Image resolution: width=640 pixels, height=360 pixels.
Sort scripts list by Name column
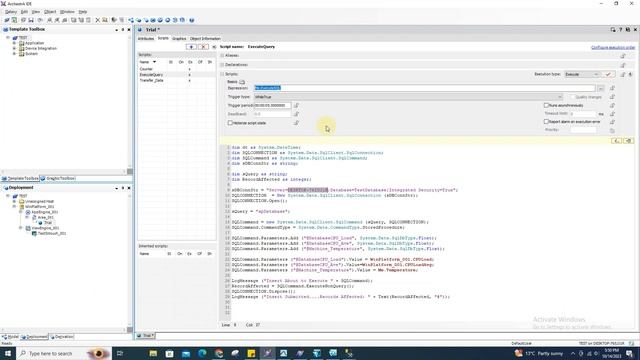[148, 62]
